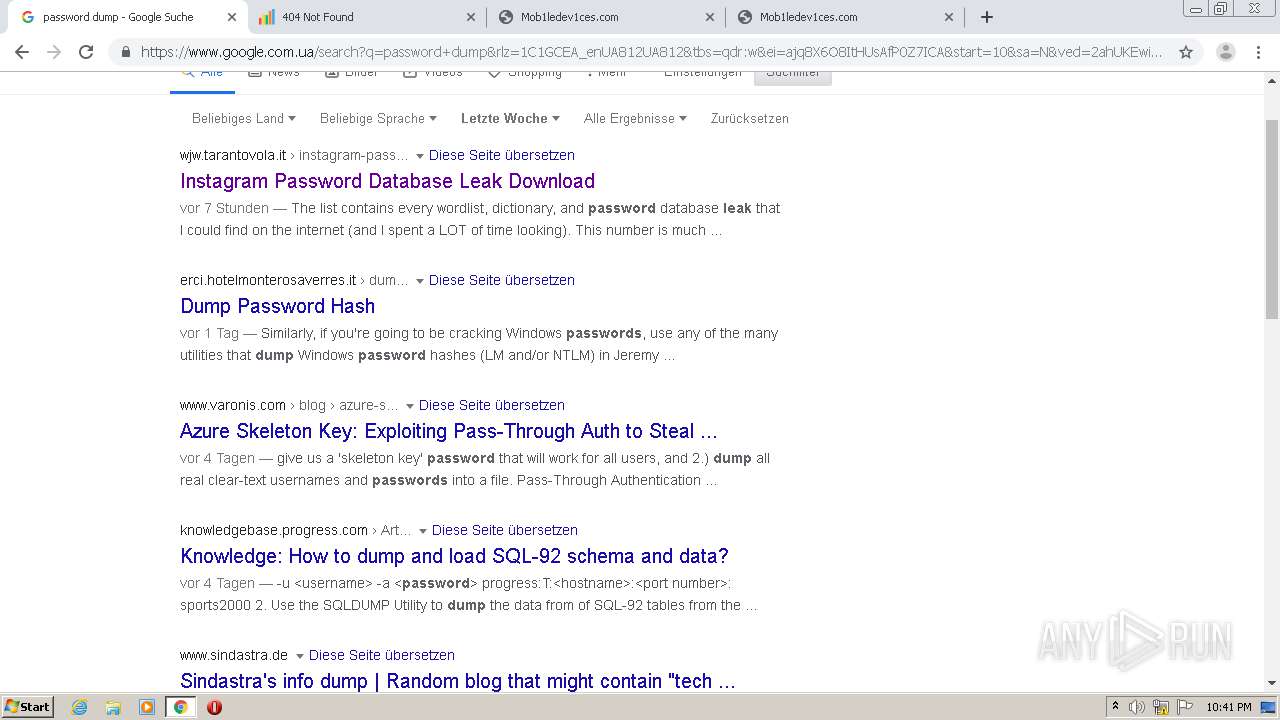The image size is (1280, 720).
Task: Click the address bar URL field
Action: [650, 52]
